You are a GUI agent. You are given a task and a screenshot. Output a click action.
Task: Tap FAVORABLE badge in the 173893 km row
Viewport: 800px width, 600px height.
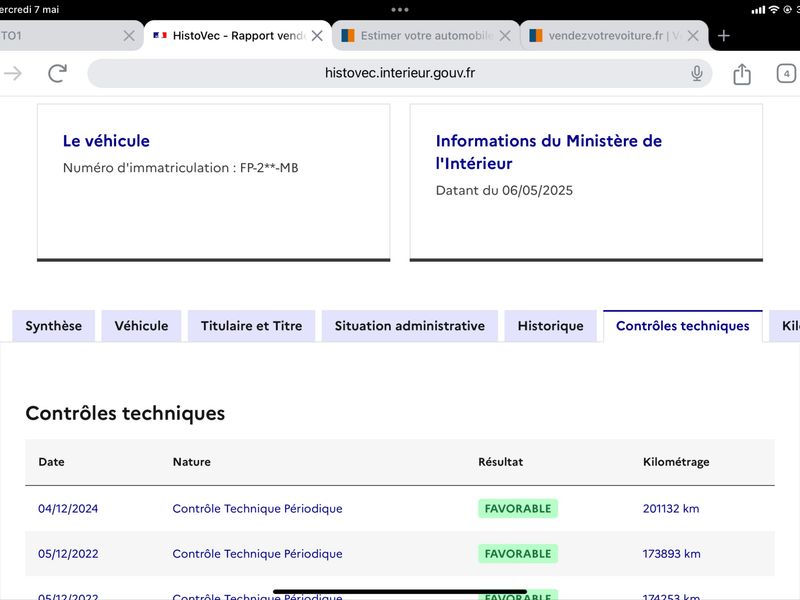click(x=518, y=554)
